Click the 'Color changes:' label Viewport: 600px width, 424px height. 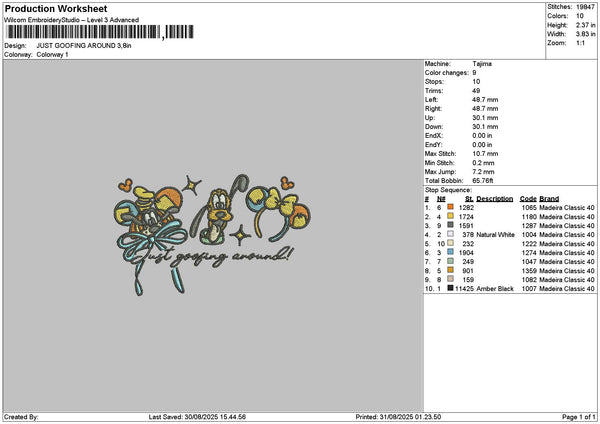(447, 73)
